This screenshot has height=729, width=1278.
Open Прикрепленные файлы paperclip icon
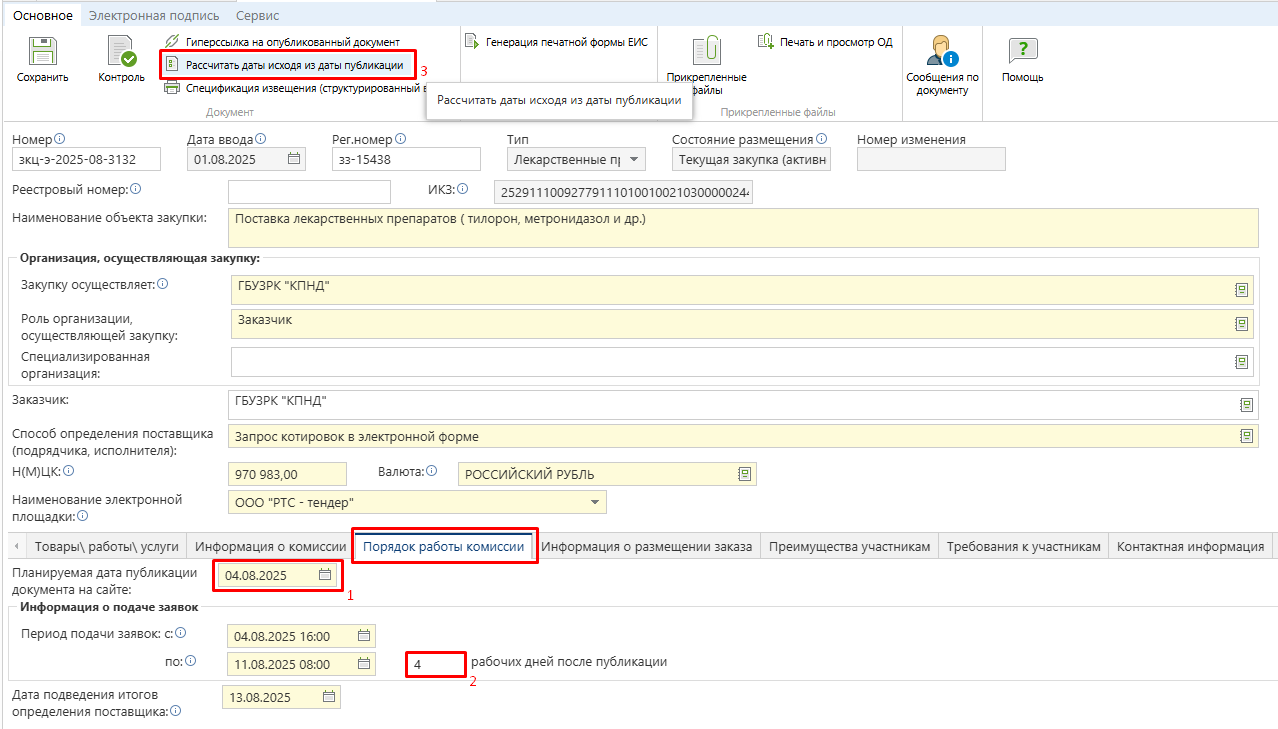[x=707, y=51]
